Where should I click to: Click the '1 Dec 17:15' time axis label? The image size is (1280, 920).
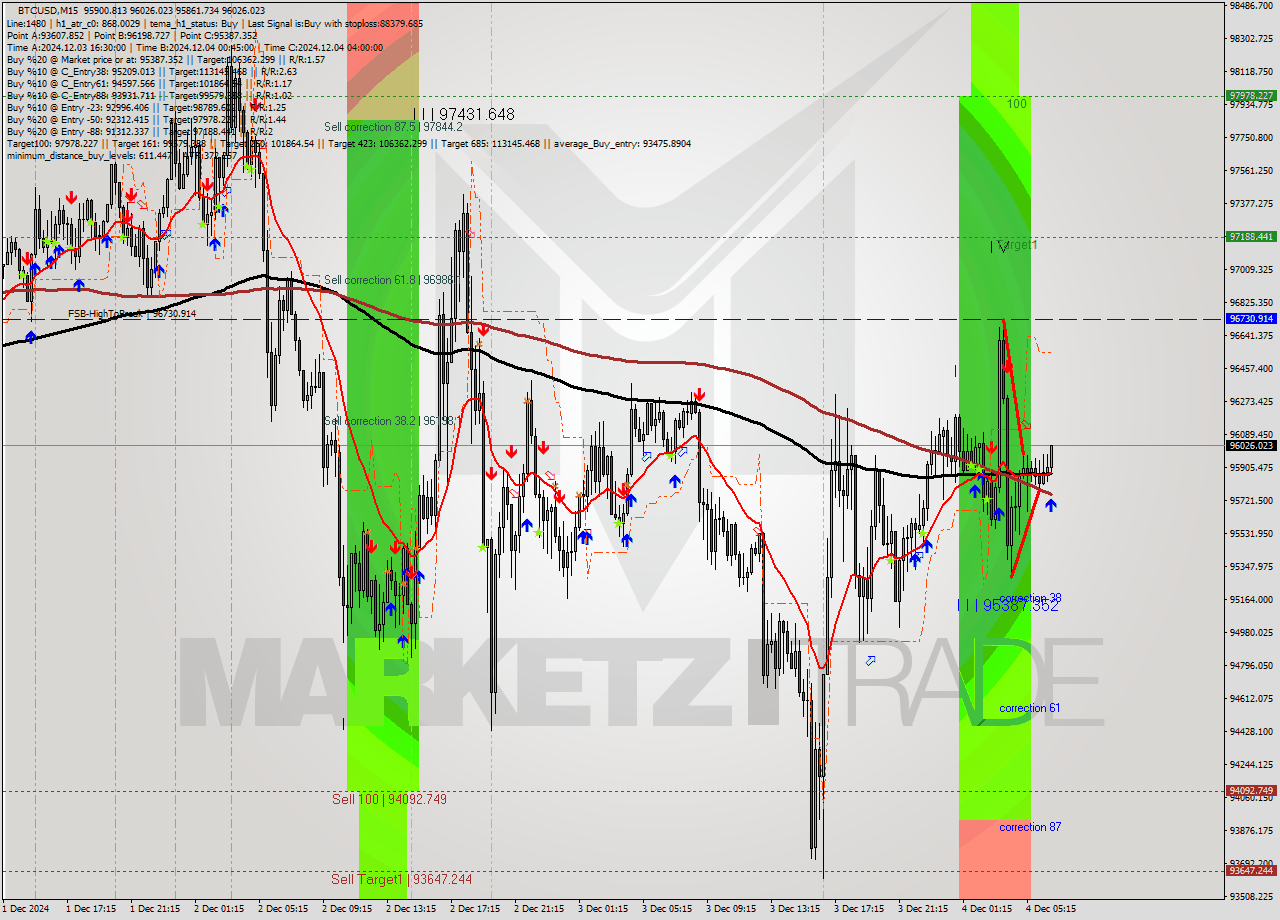[90, 909]
